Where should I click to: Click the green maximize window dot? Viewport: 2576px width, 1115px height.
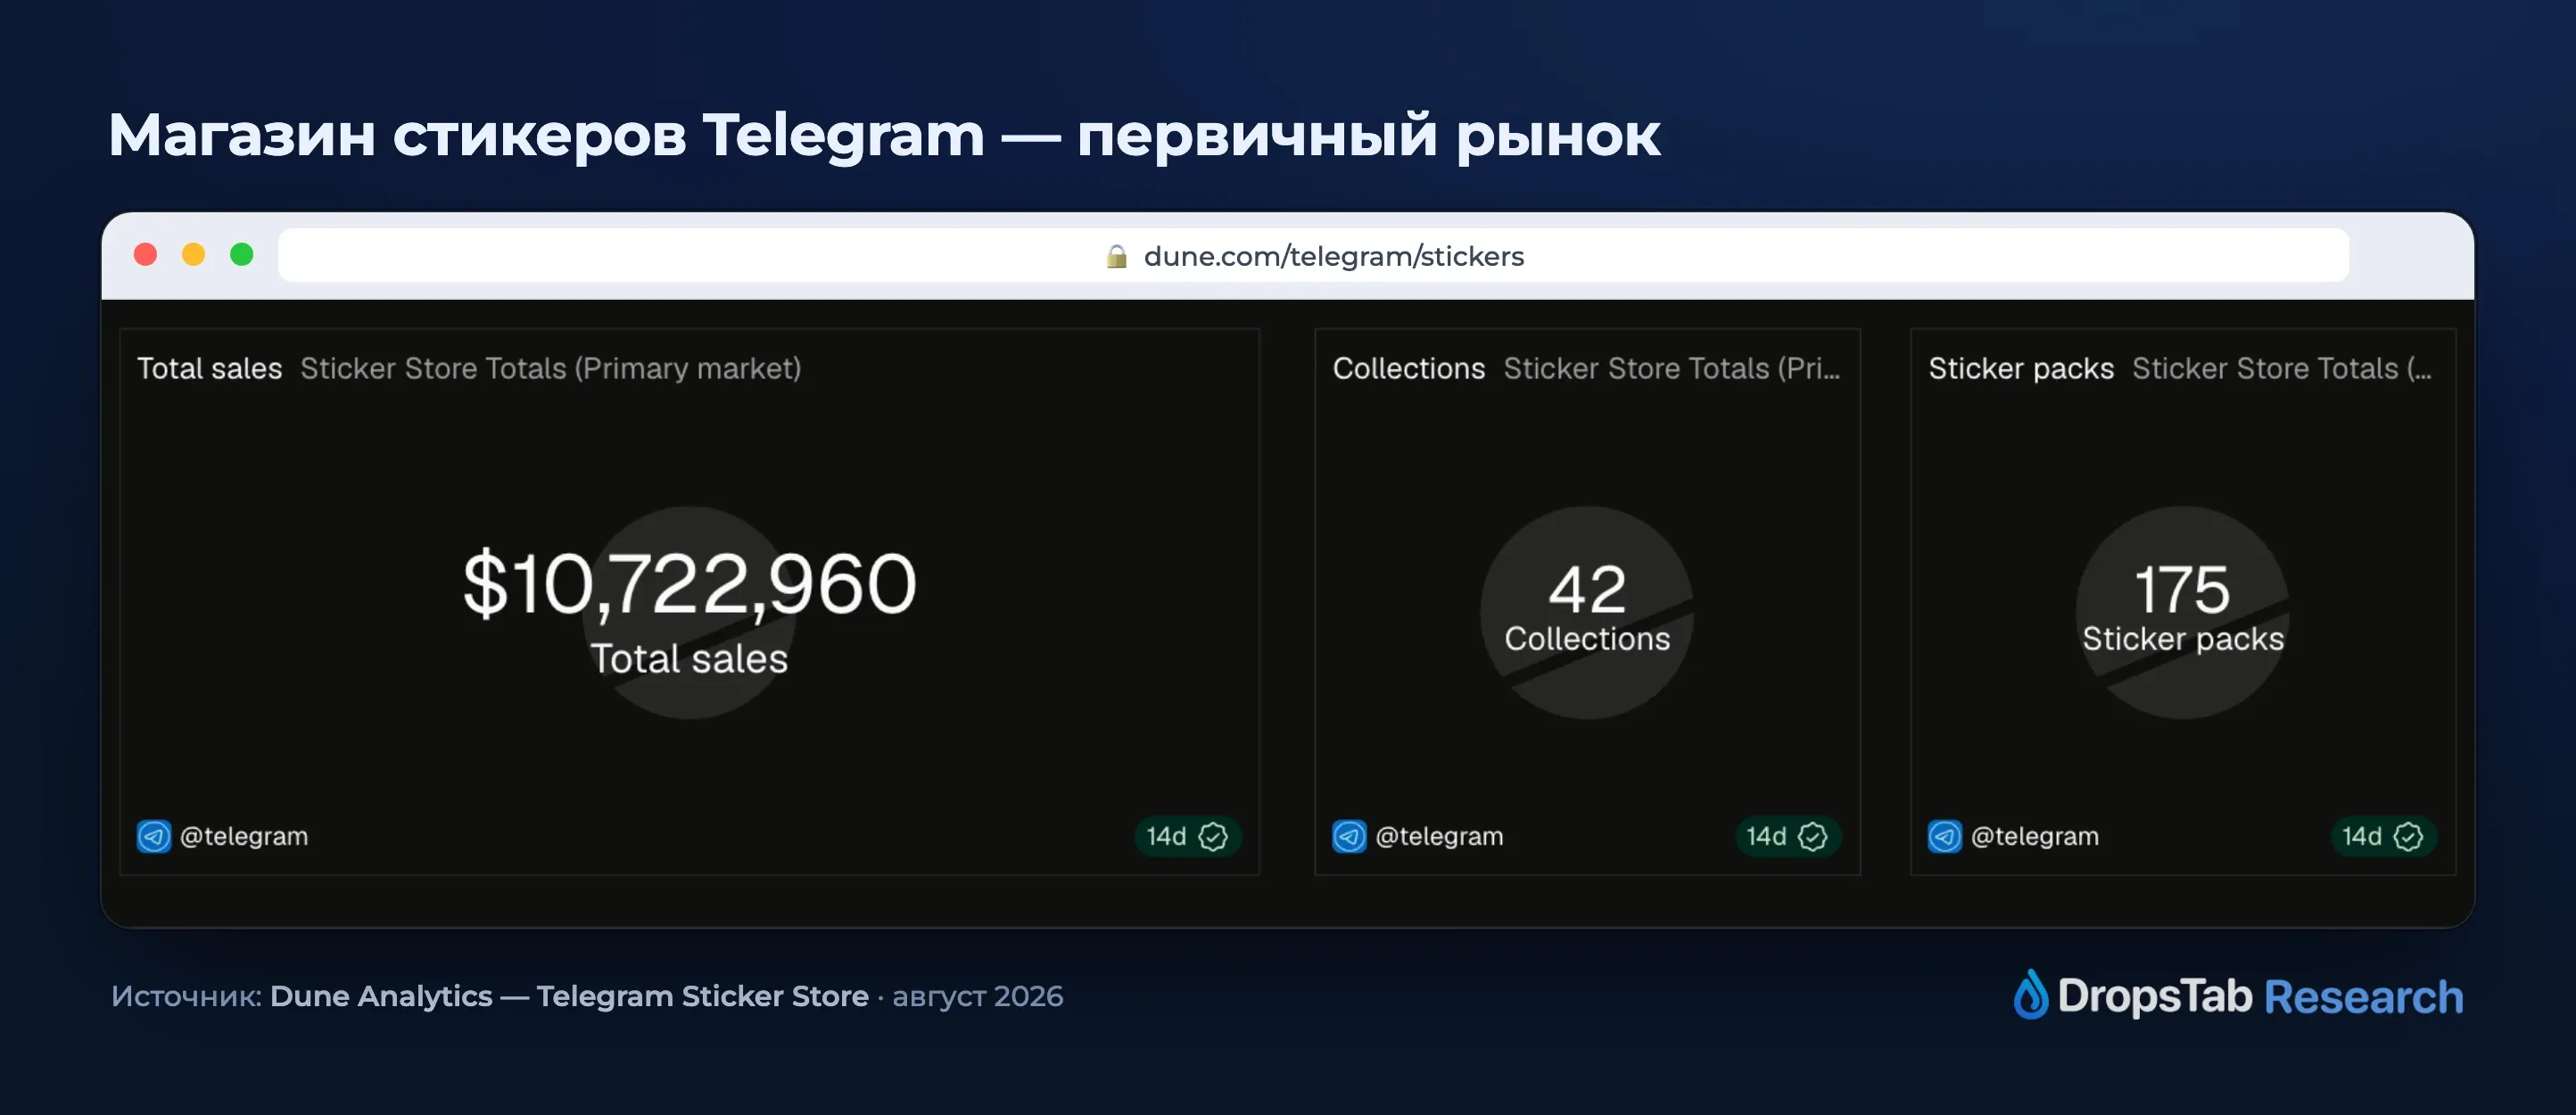click(241, 254)
